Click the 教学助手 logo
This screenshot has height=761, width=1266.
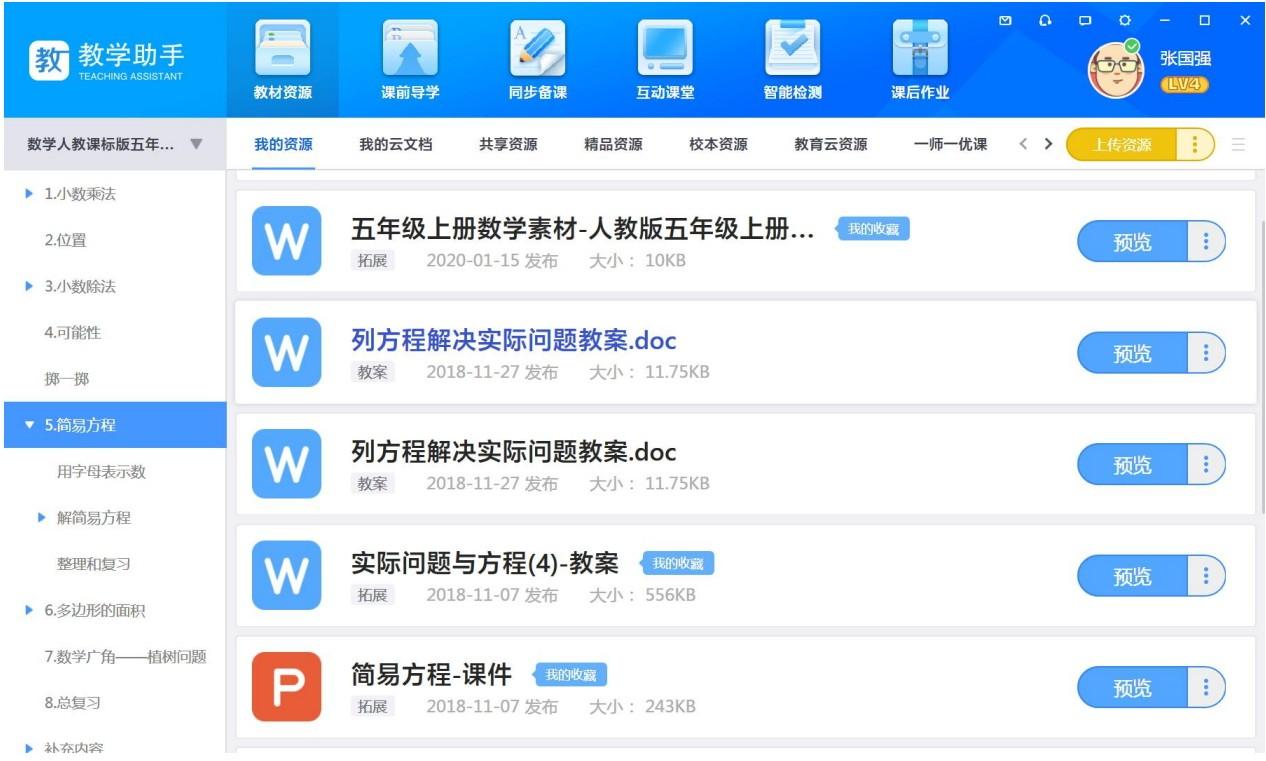point(107,60)
